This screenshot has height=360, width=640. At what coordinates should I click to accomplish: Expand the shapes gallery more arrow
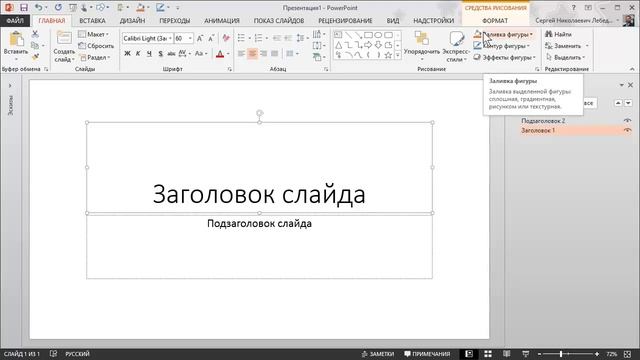(398, 55)
